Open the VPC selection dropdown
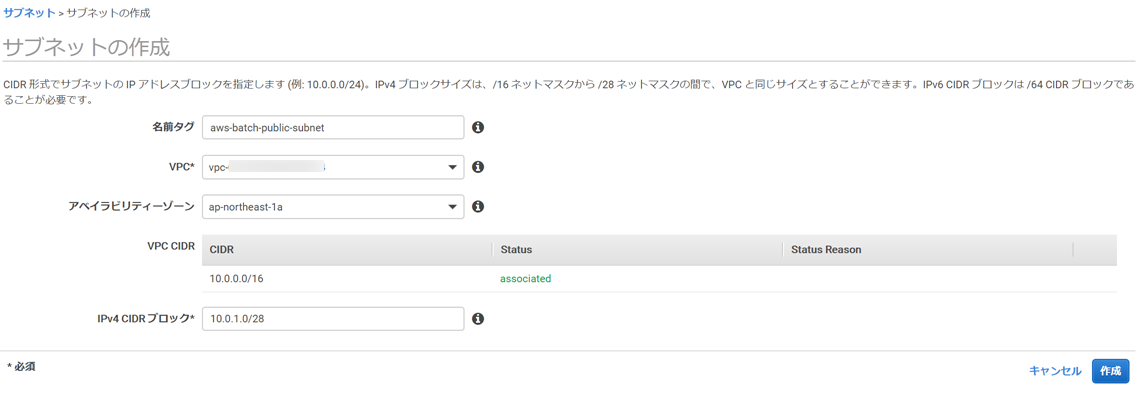This screenshot has width=1138, height=402. [332, 167]
